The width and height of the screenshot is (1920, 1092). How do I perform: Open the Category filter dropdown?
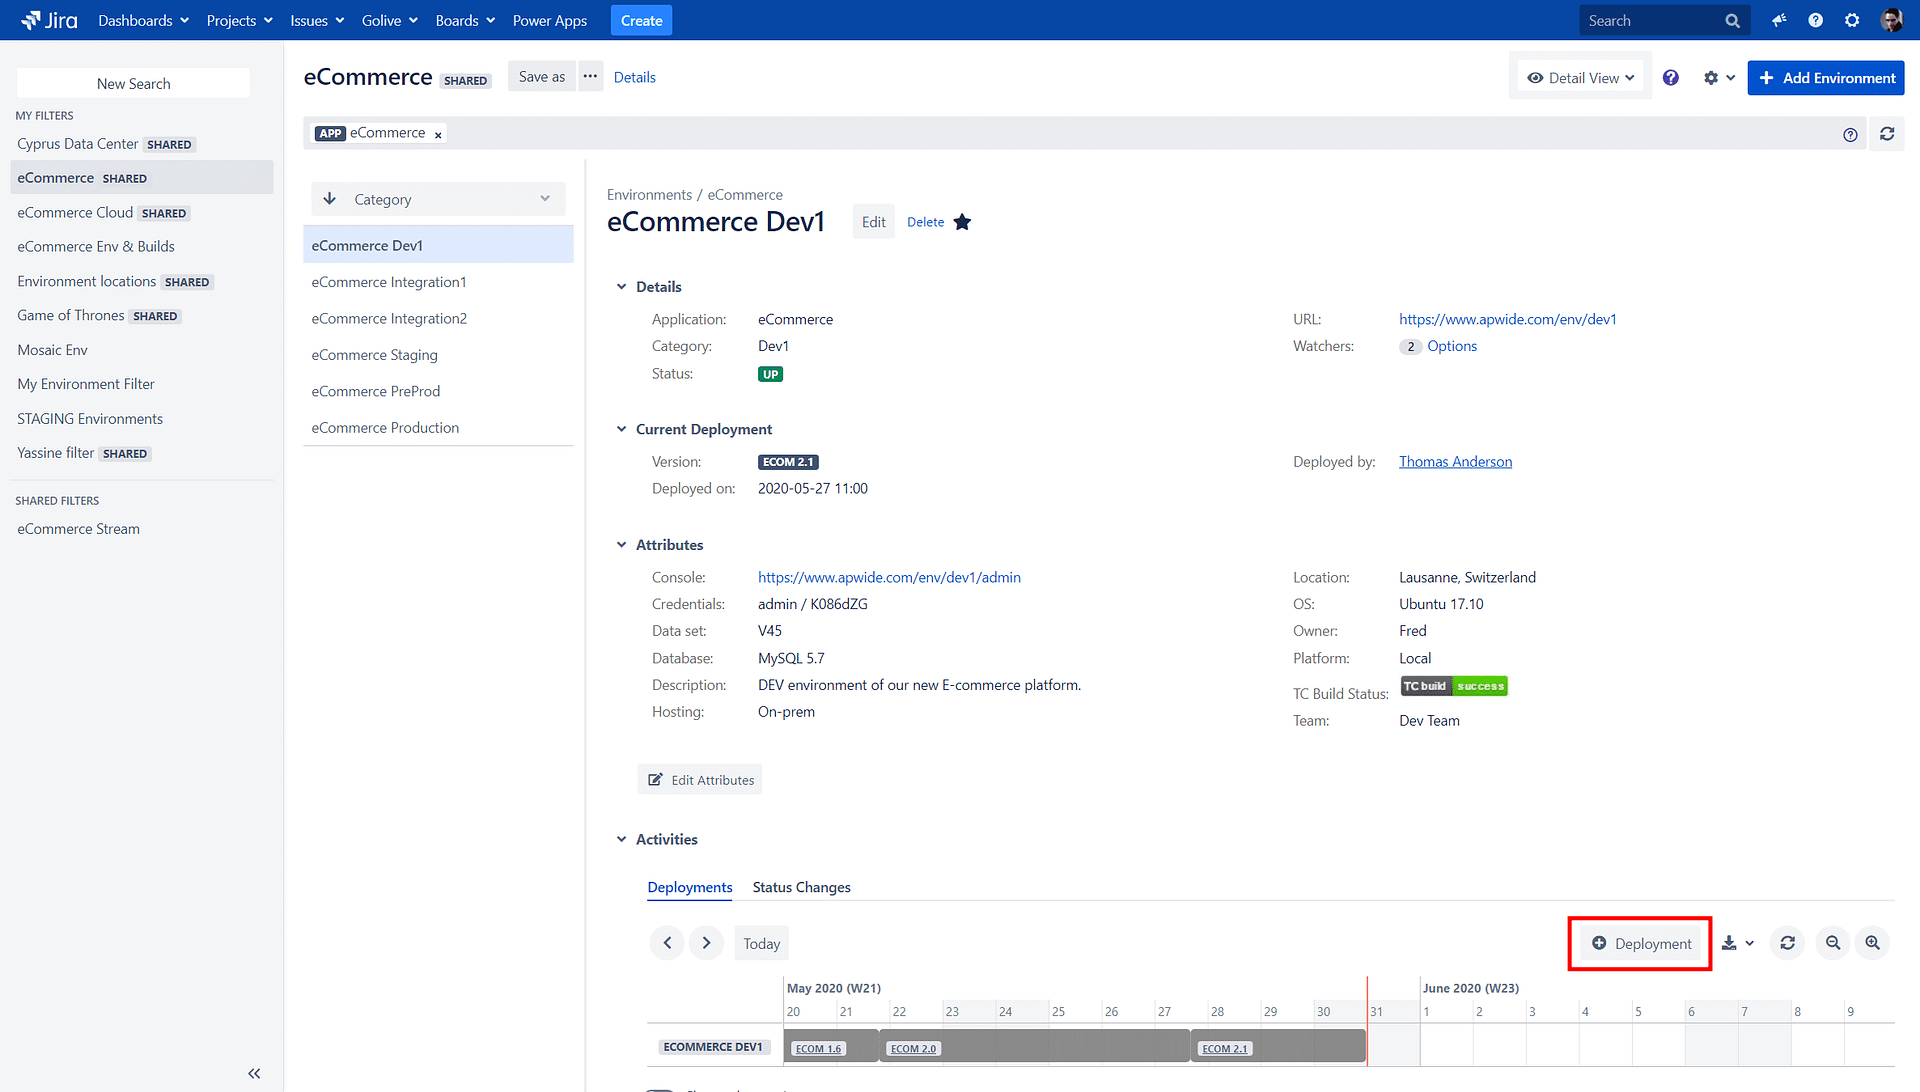(x=545, y=198)
